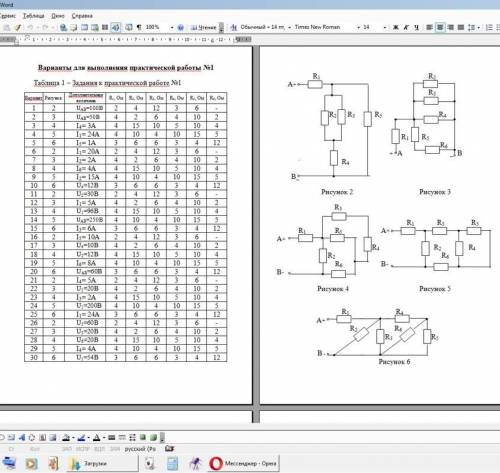Justify the paragraph text

coord(461,27)
